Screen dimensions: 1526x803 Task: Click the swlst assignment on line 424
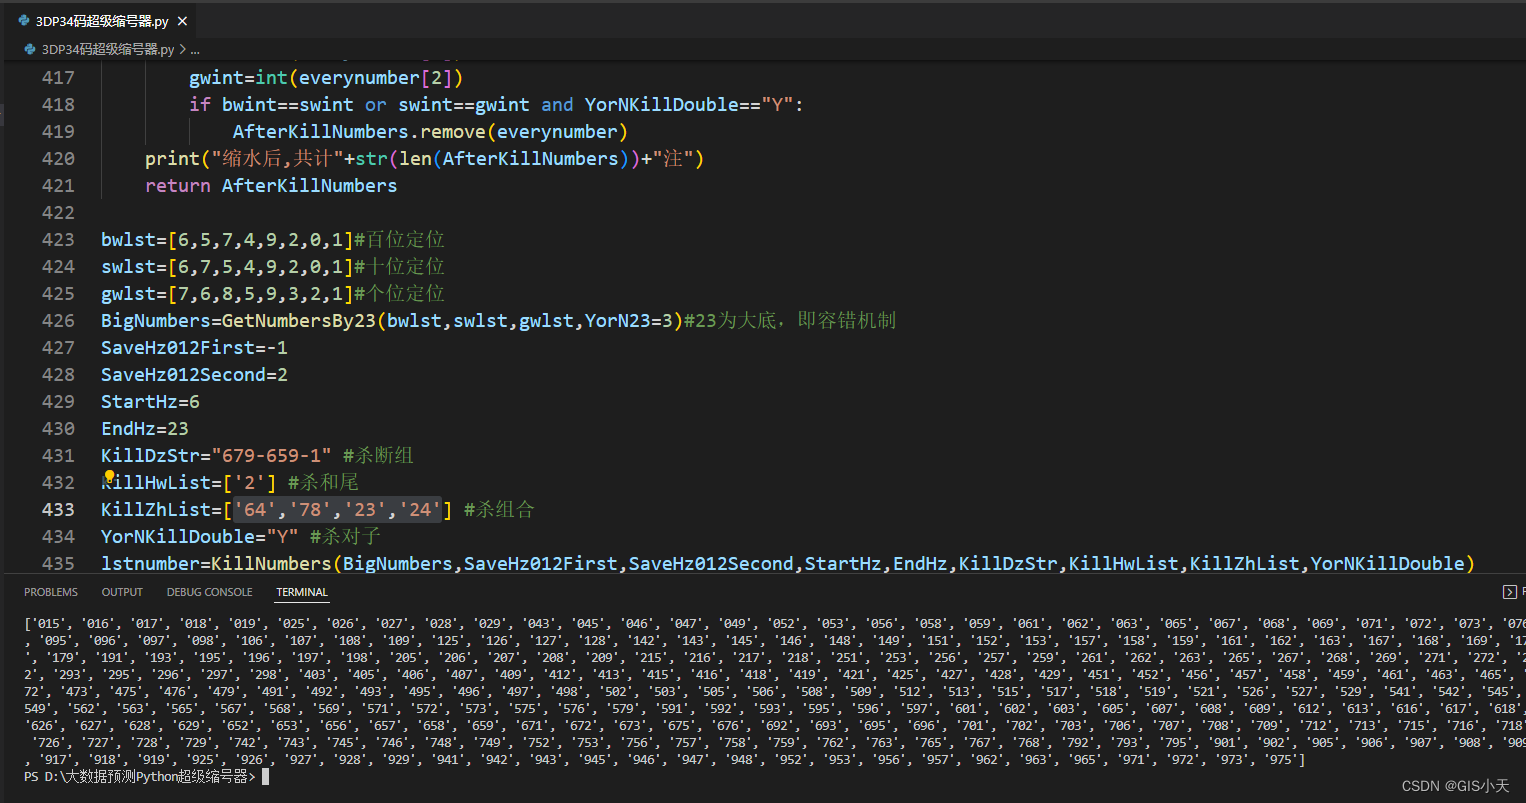[227, 267]
